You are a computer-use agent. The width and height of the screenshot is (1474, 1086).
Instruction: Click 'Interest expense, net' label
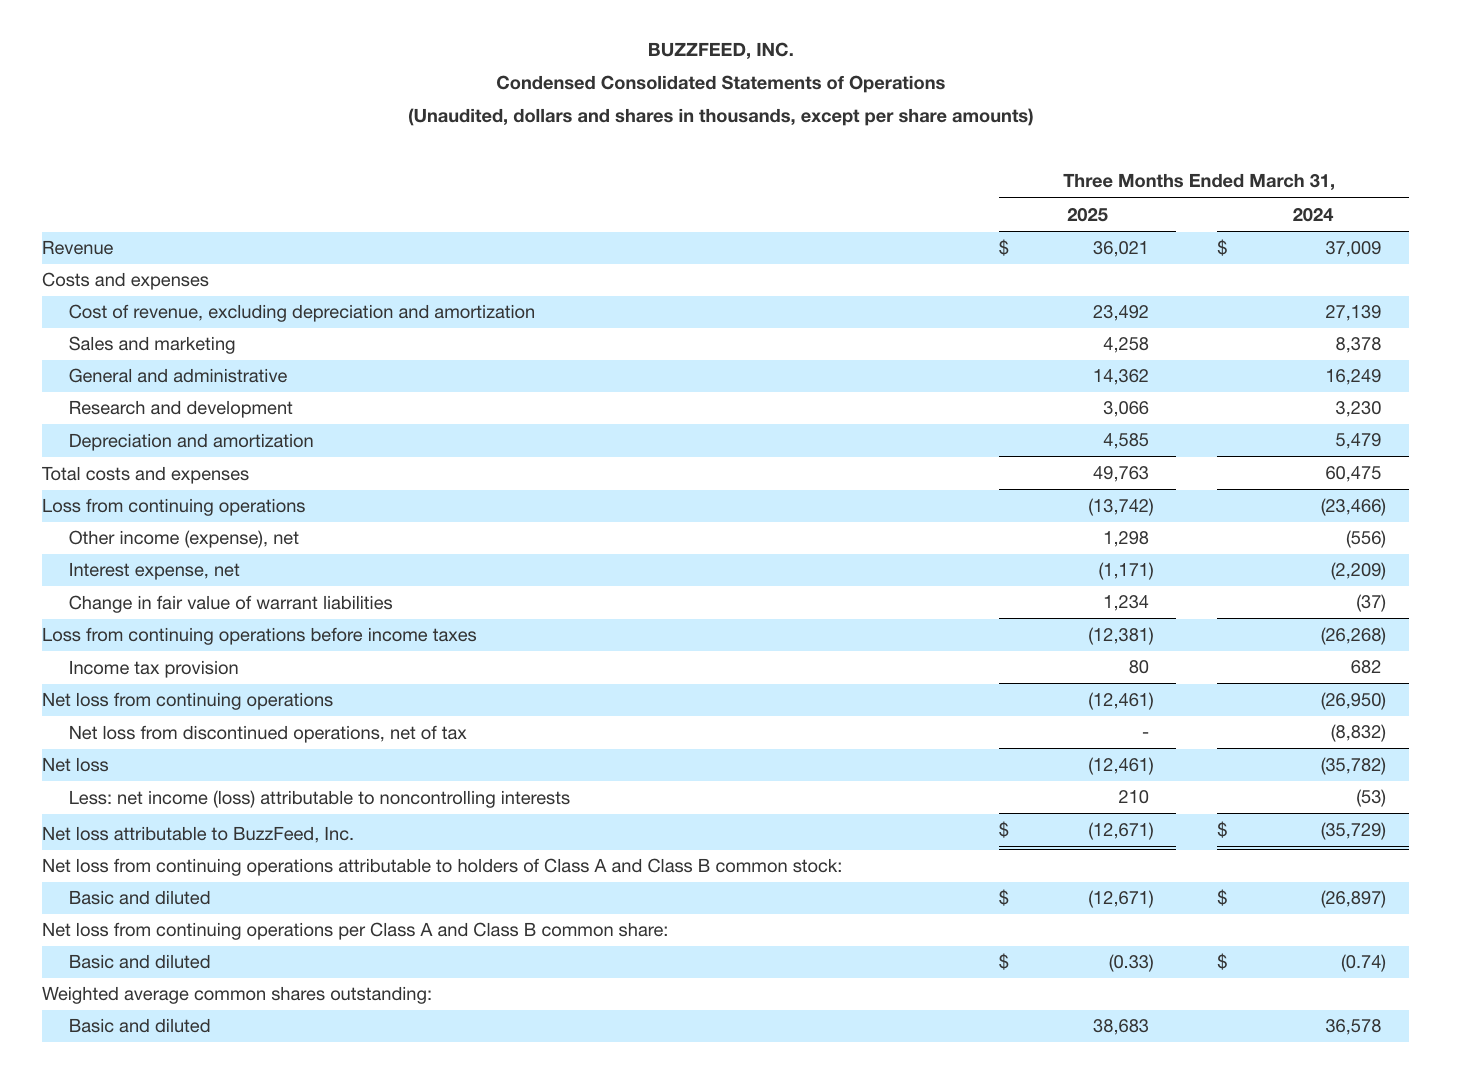(x=154, y=570)
